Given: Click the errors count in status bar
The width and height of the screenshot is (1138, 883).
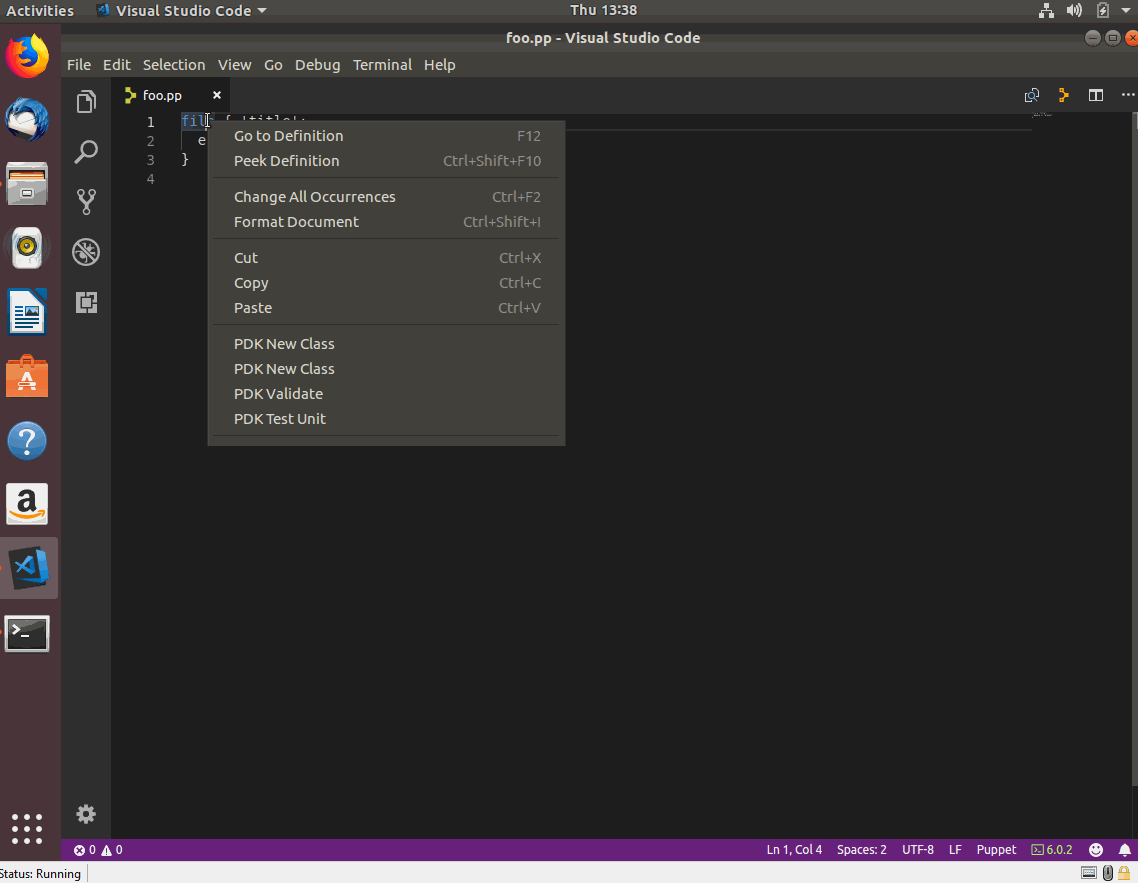Looking at the screenshot, I should click(84, 850).
